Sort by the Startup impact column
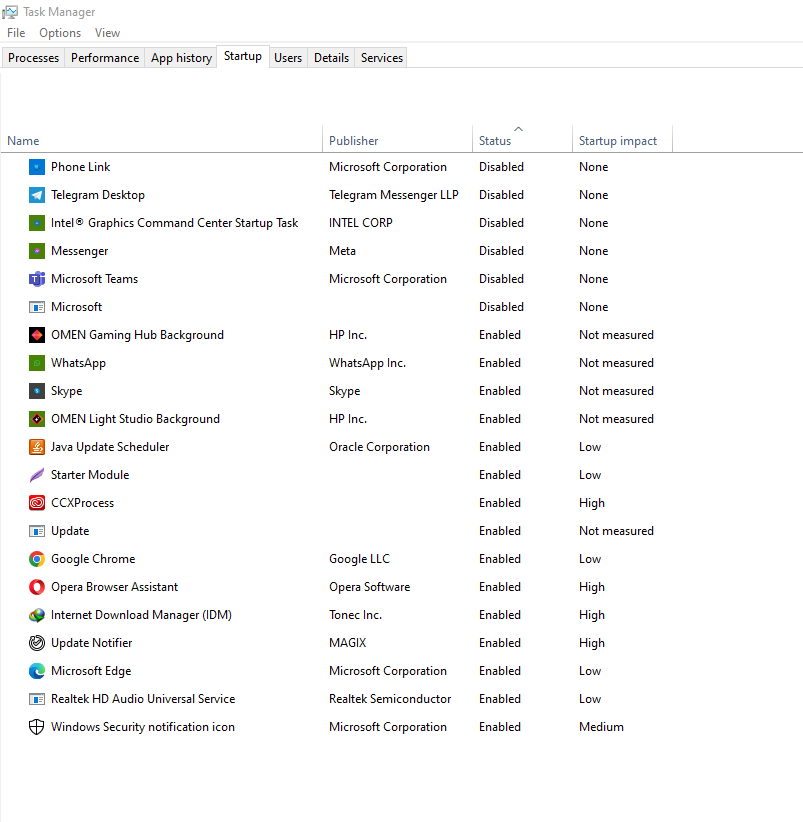The width and height of the screenshot is (803, 822). tap(622, 140)
